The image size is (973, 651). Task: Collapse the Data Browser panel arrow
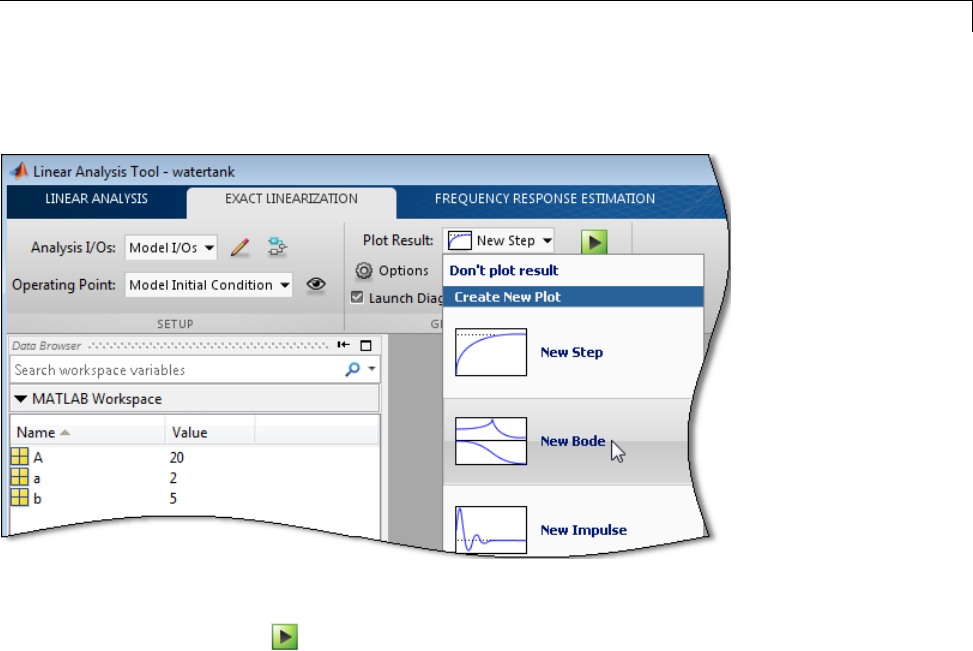coord(343,345)
